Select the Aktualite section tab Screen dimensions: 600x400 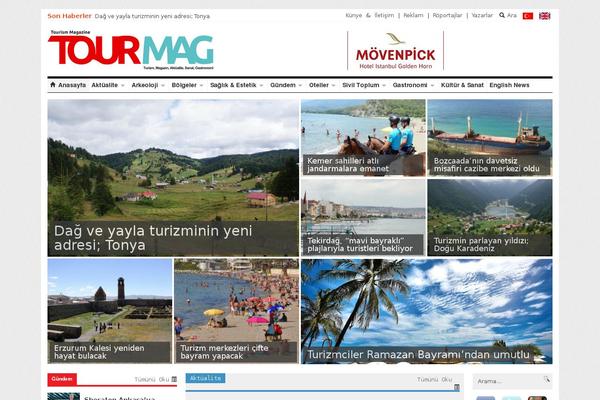point(205,378)
